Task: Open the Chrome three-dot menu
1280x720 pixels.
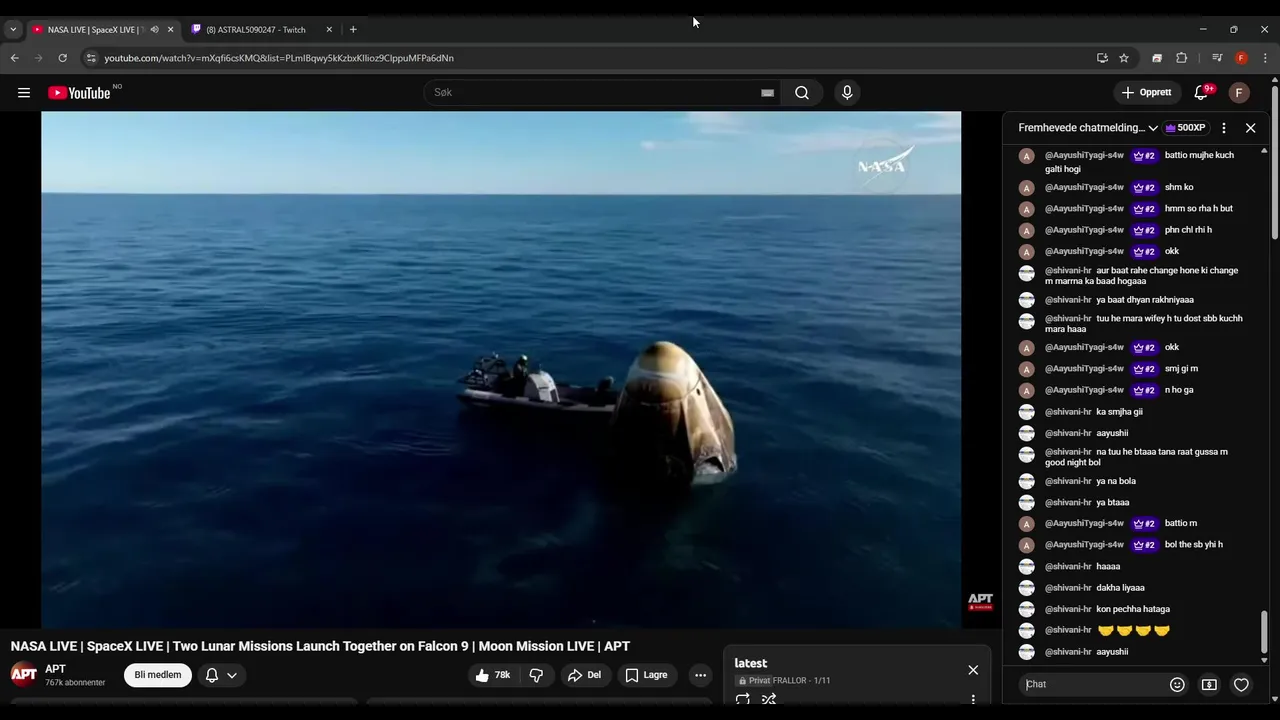Action: (1265, 58)
